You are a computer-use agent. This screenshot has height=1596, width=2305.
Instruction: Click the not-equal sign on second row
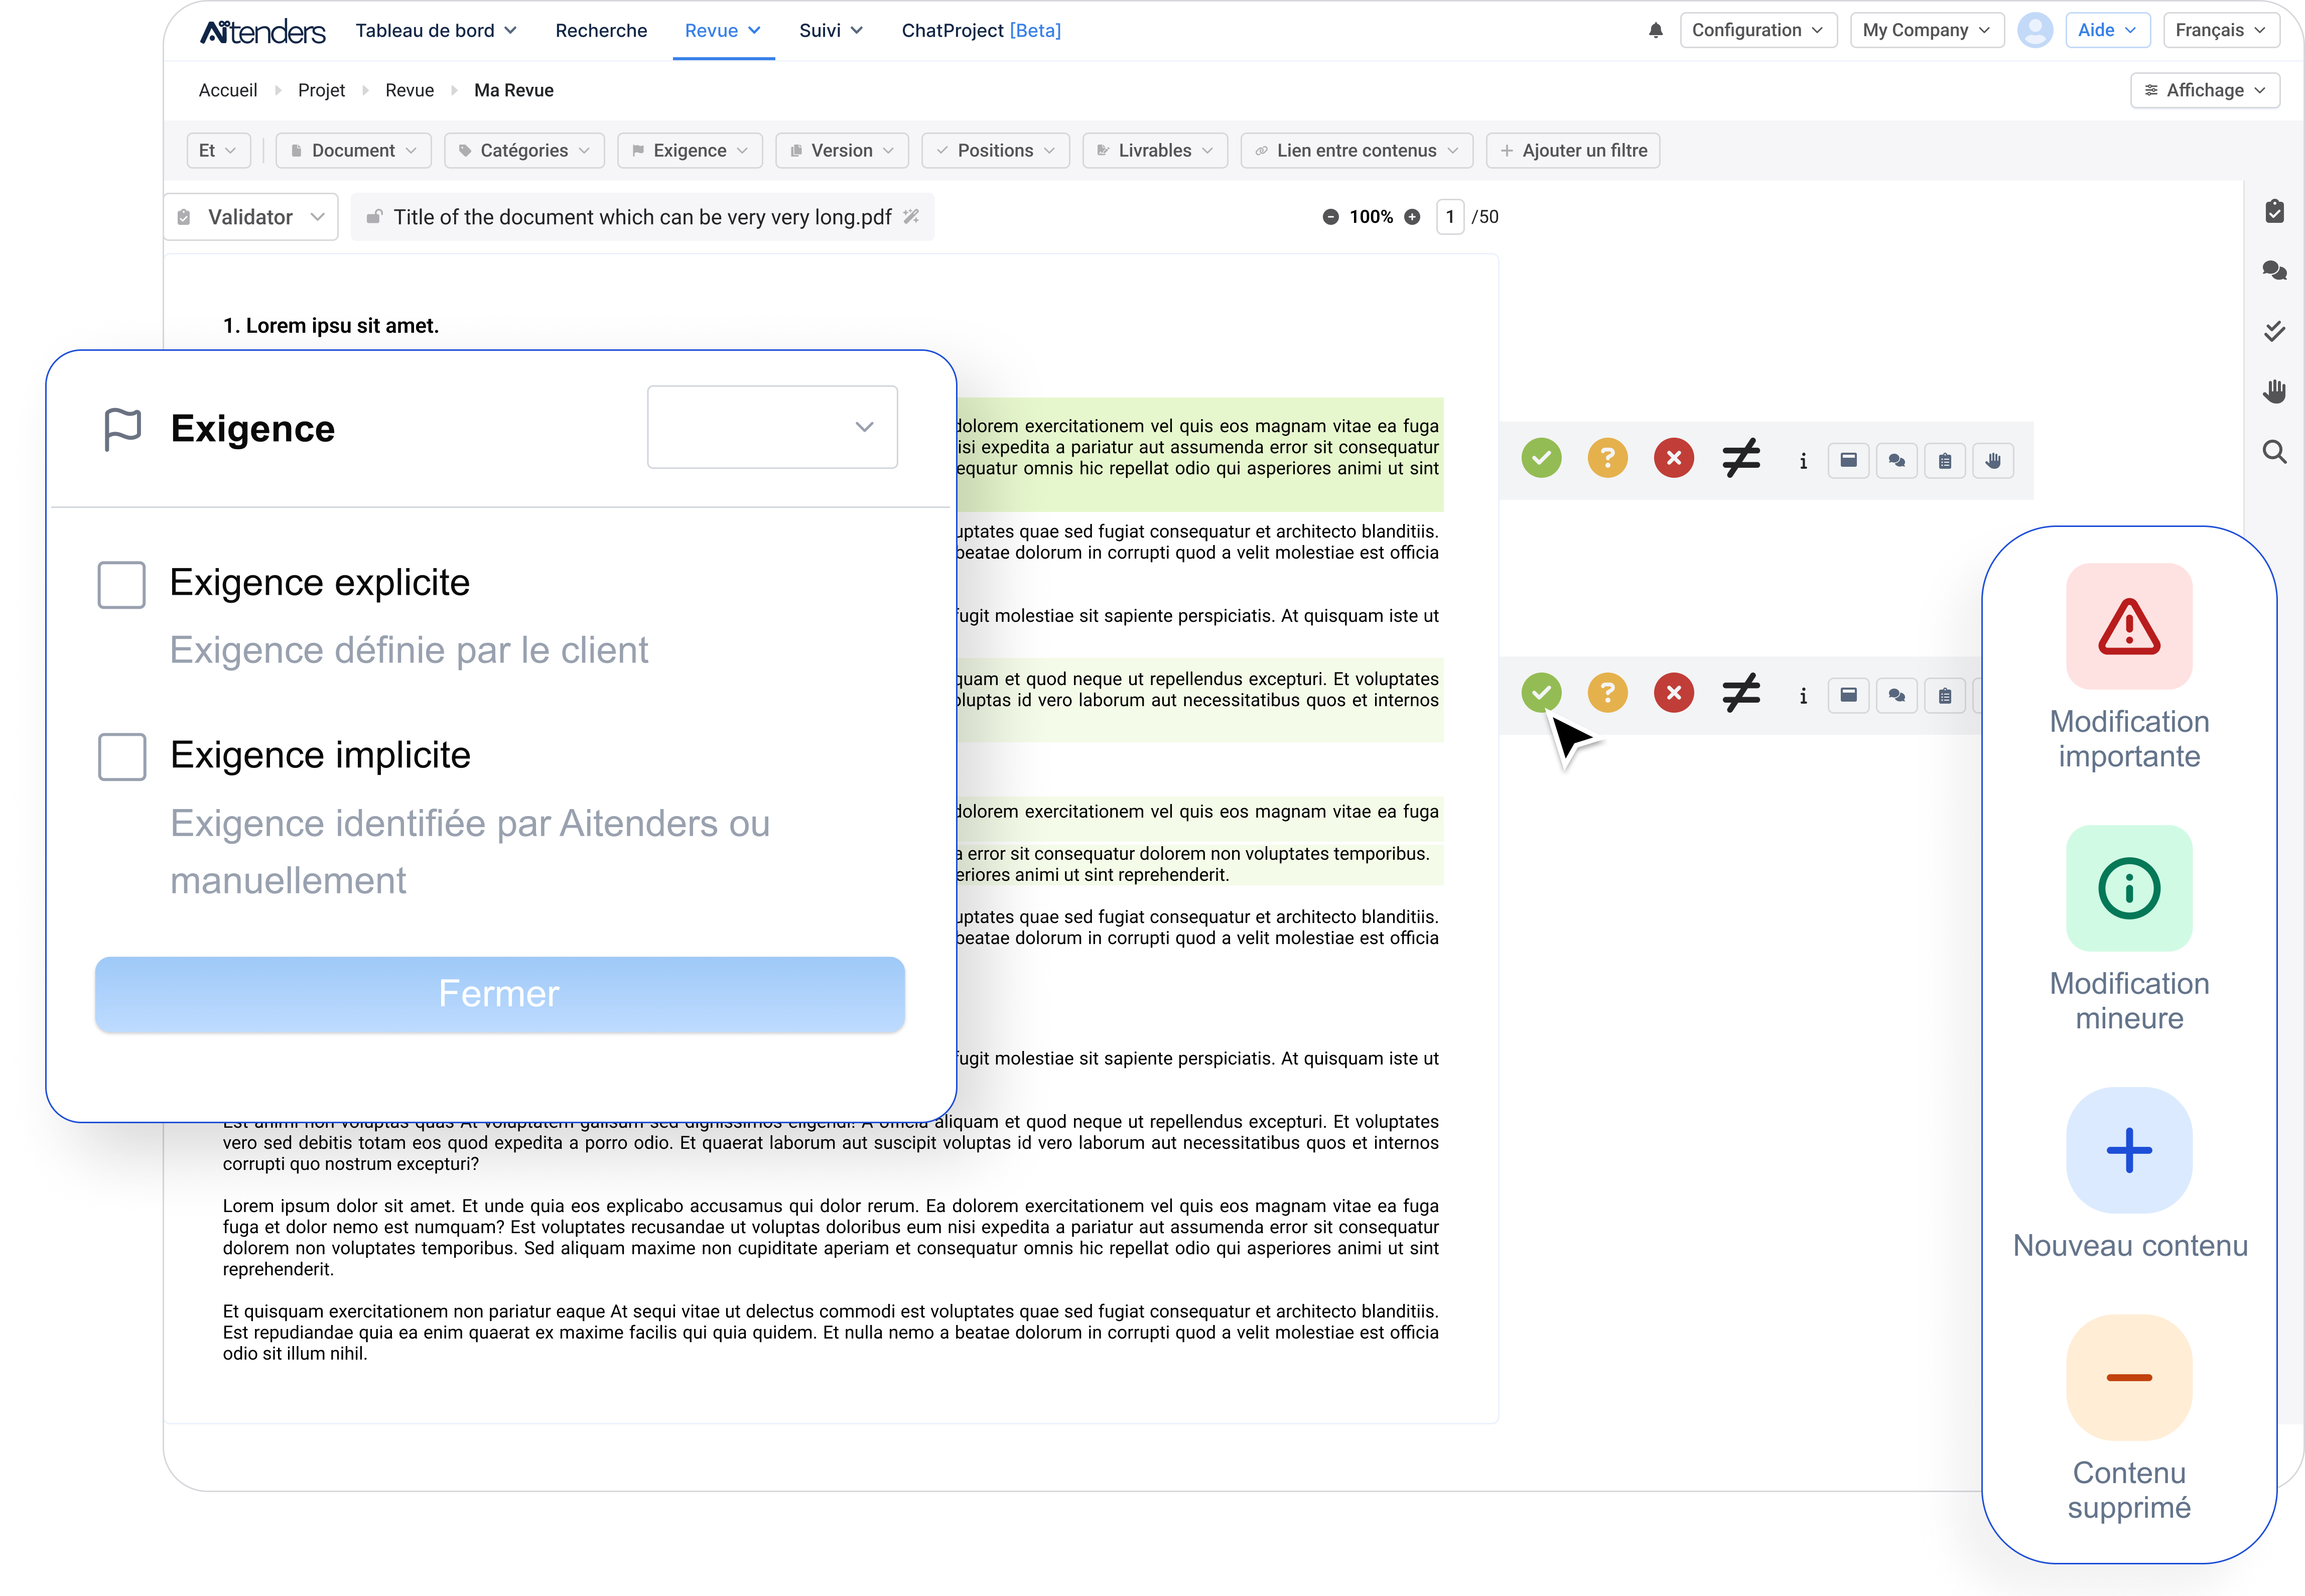[x=1740, y=693]
